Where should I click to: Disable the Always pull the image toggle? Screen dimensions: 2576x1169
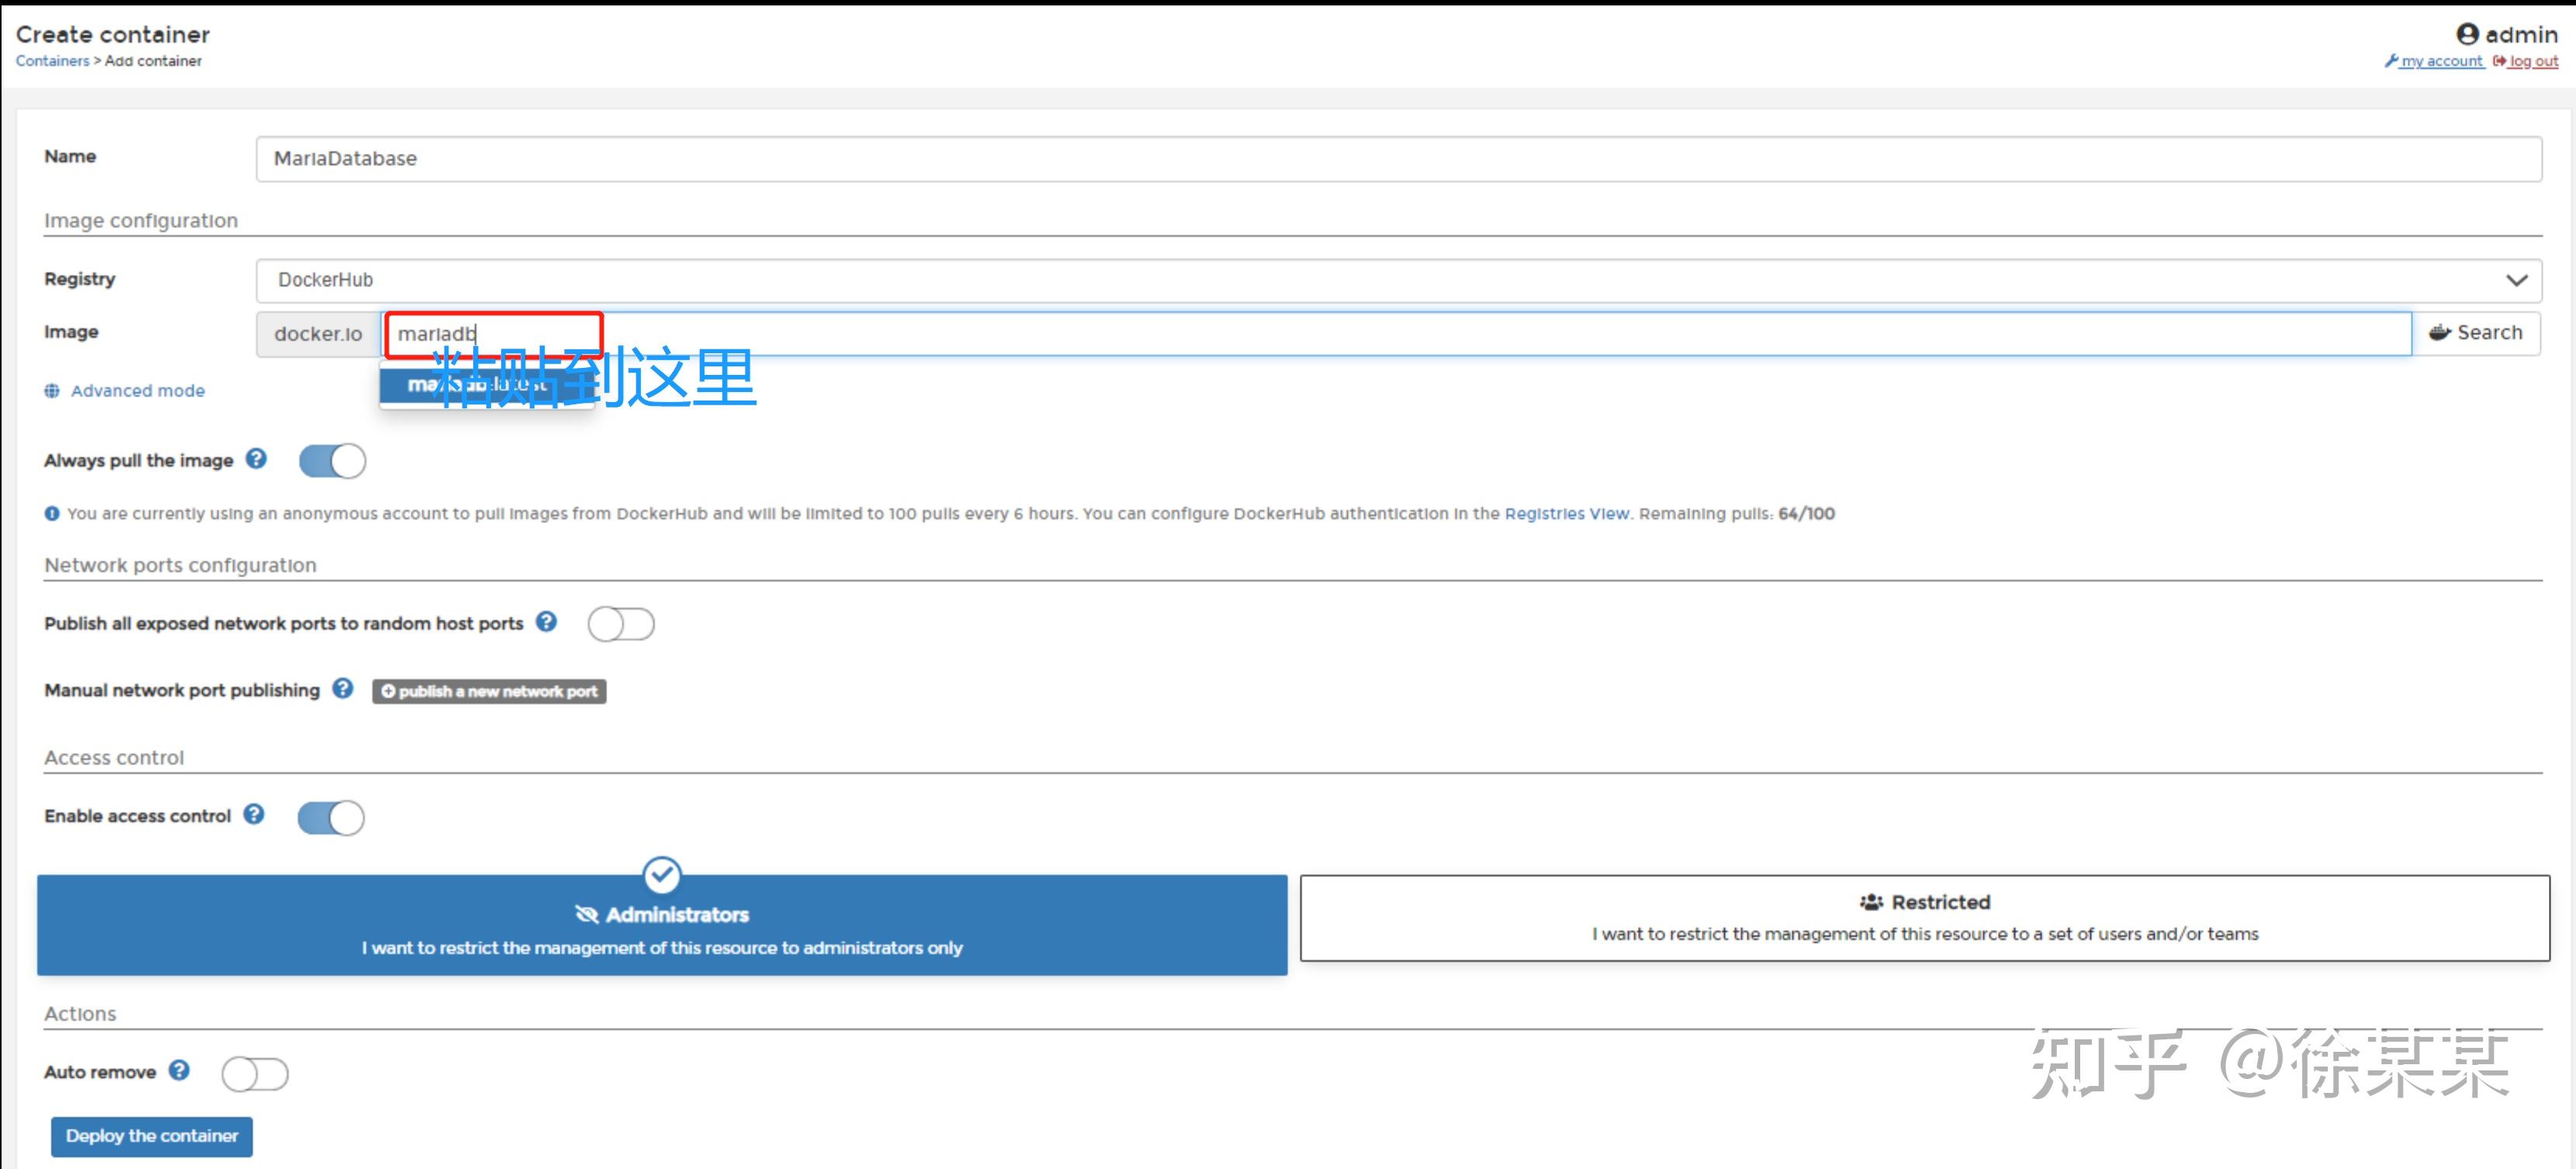(332, 461)
